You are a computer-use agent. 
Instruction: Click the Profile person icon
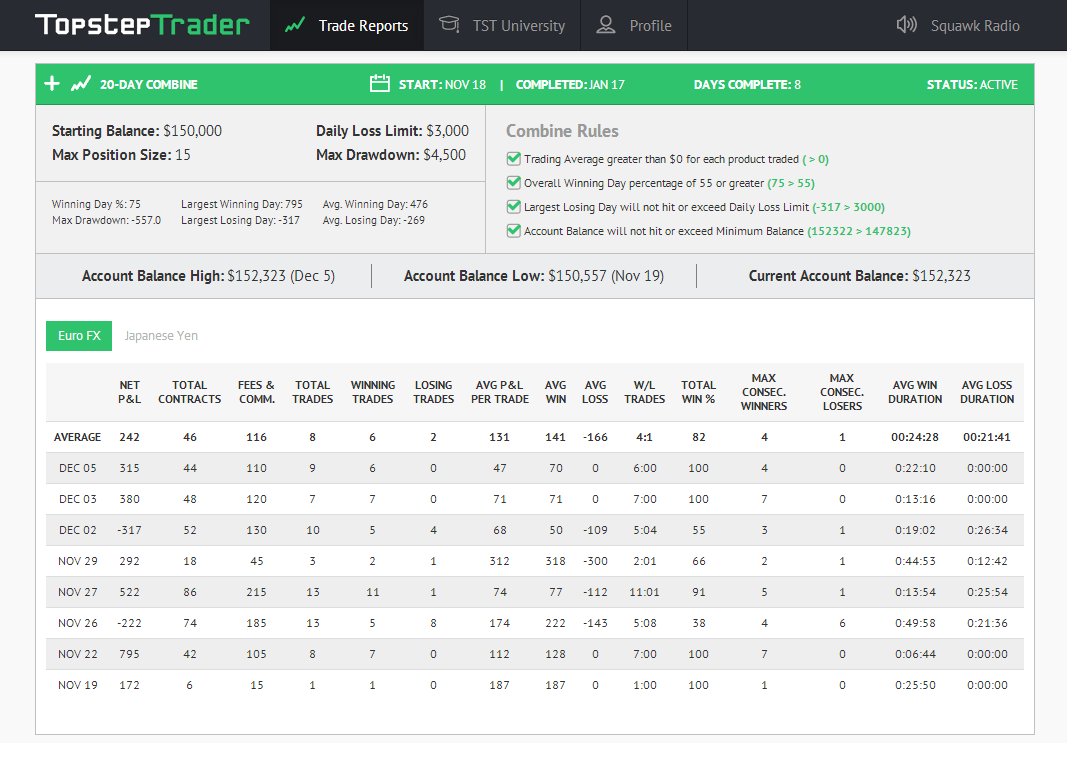click(x=606, y=25)
